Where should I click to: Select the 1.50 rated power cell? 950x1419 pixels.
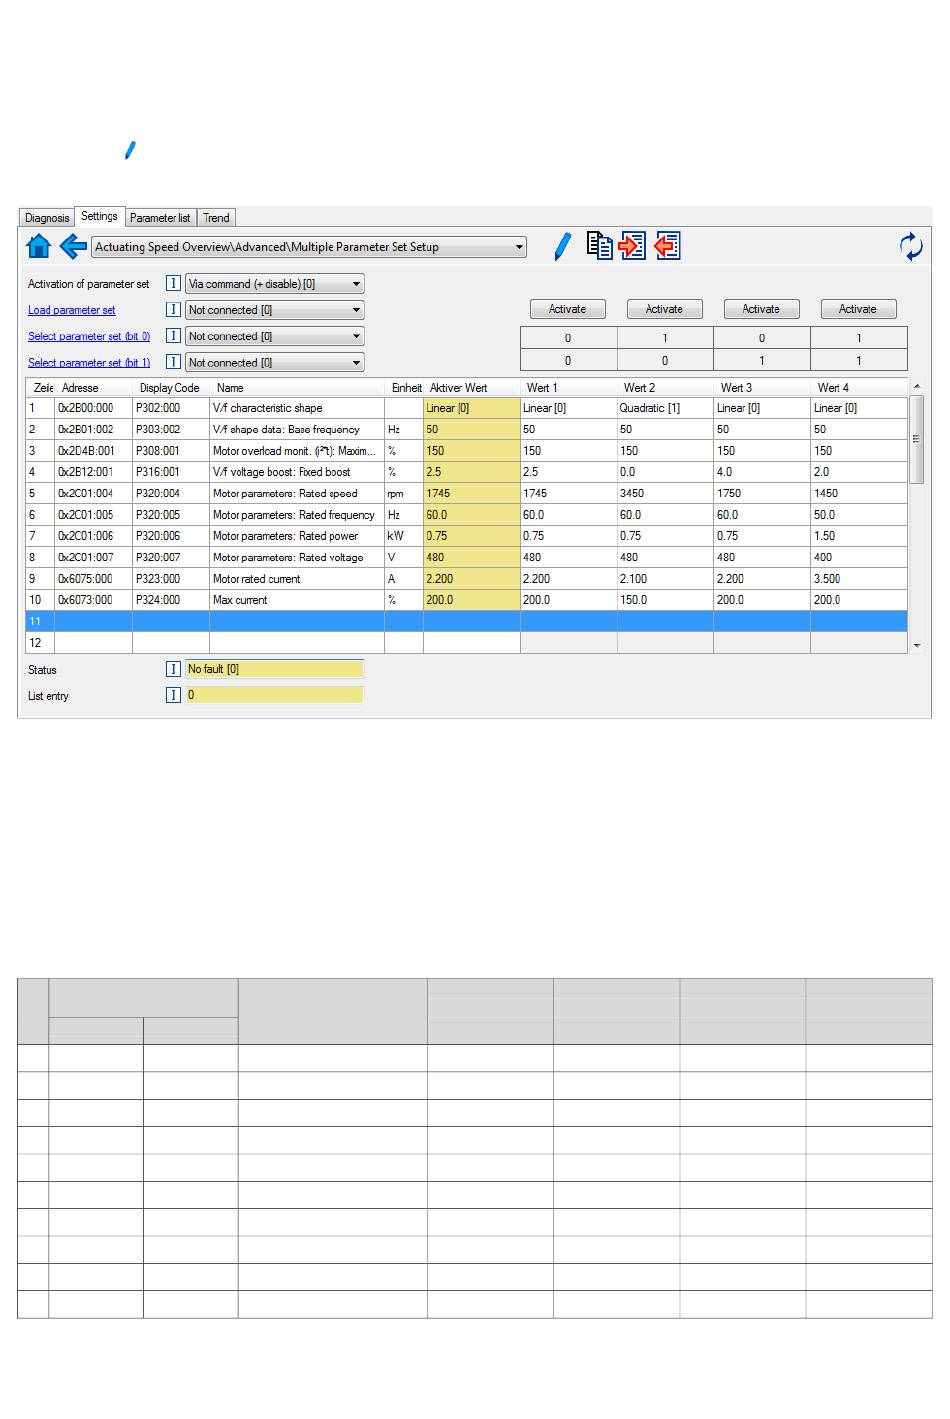pos(860,536)
